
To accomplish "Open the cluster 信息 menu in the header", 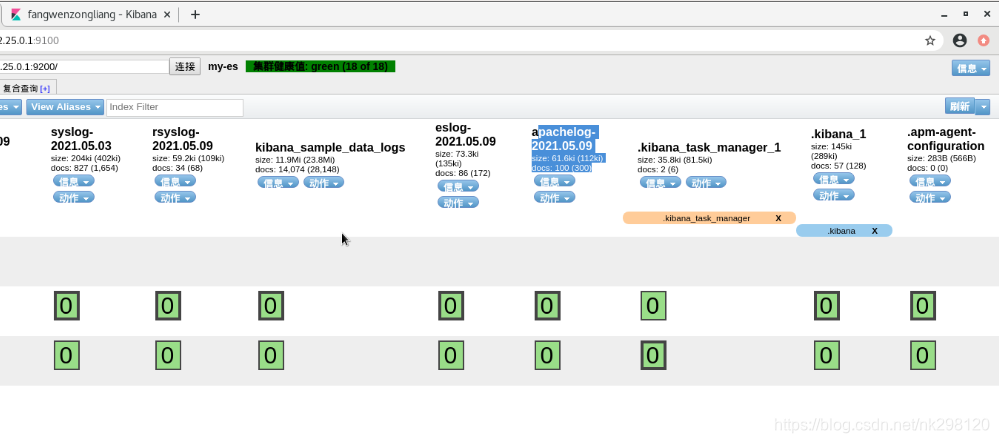I will click(x=971, y=68).
